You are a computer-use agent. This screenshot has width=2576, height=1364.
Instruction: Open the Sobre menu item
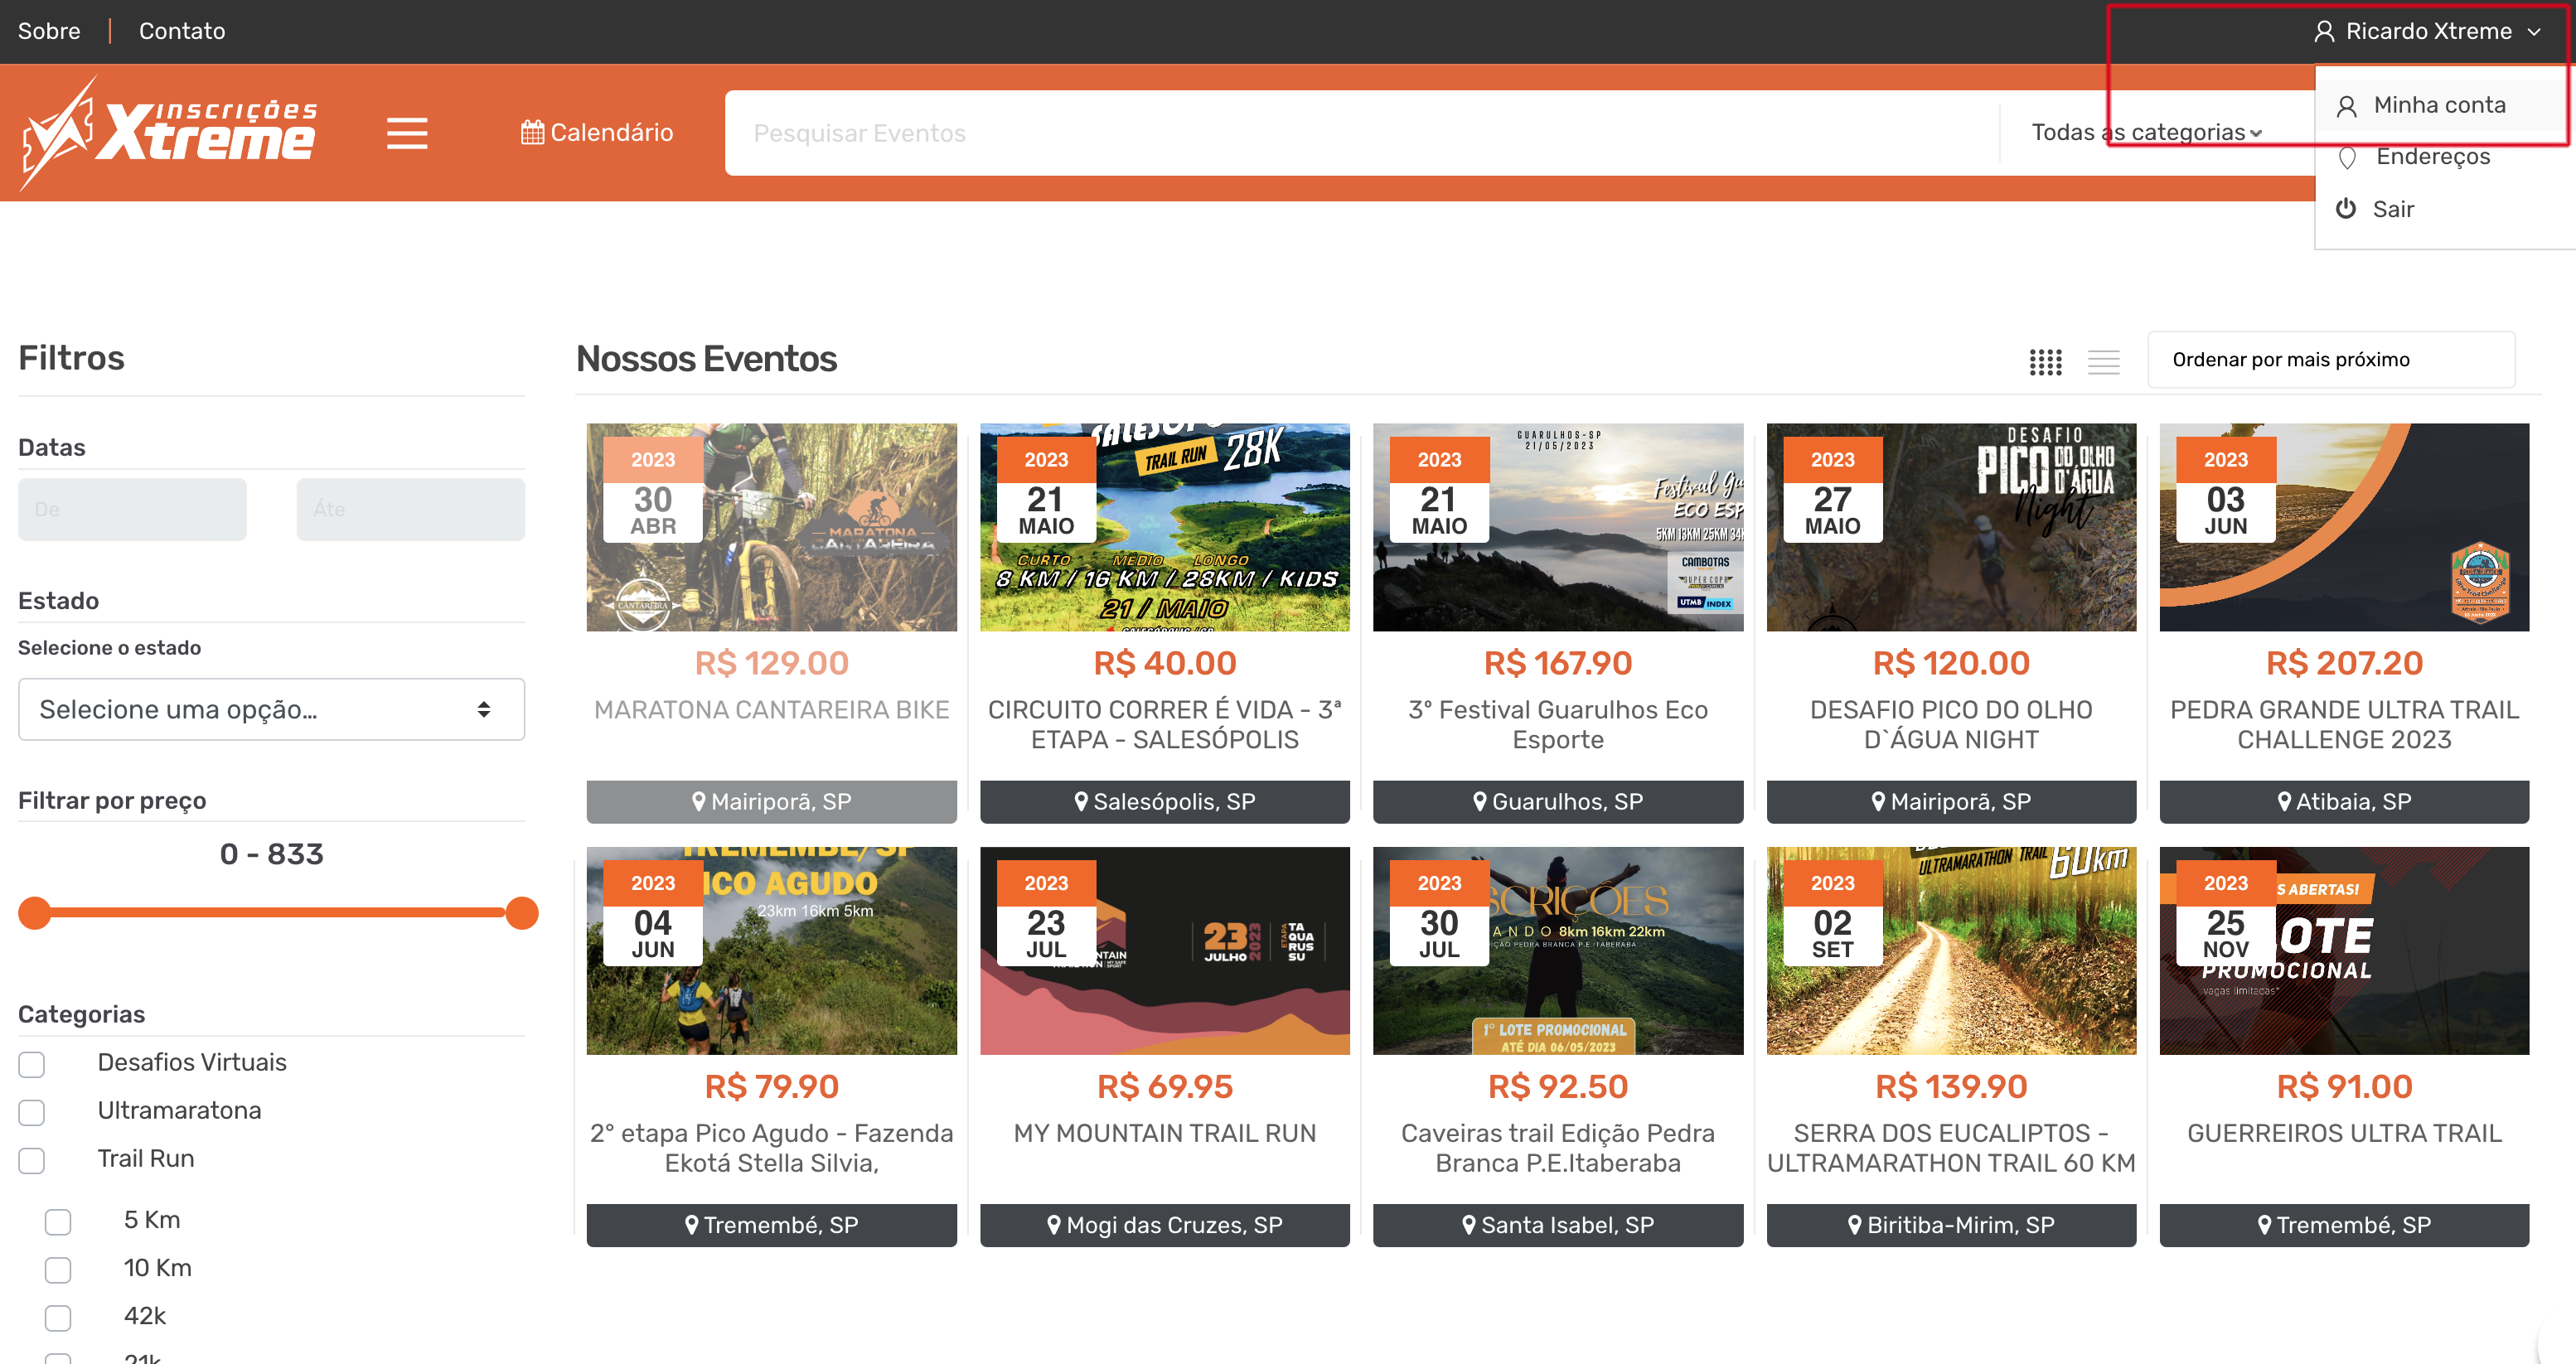click(48, 31)
